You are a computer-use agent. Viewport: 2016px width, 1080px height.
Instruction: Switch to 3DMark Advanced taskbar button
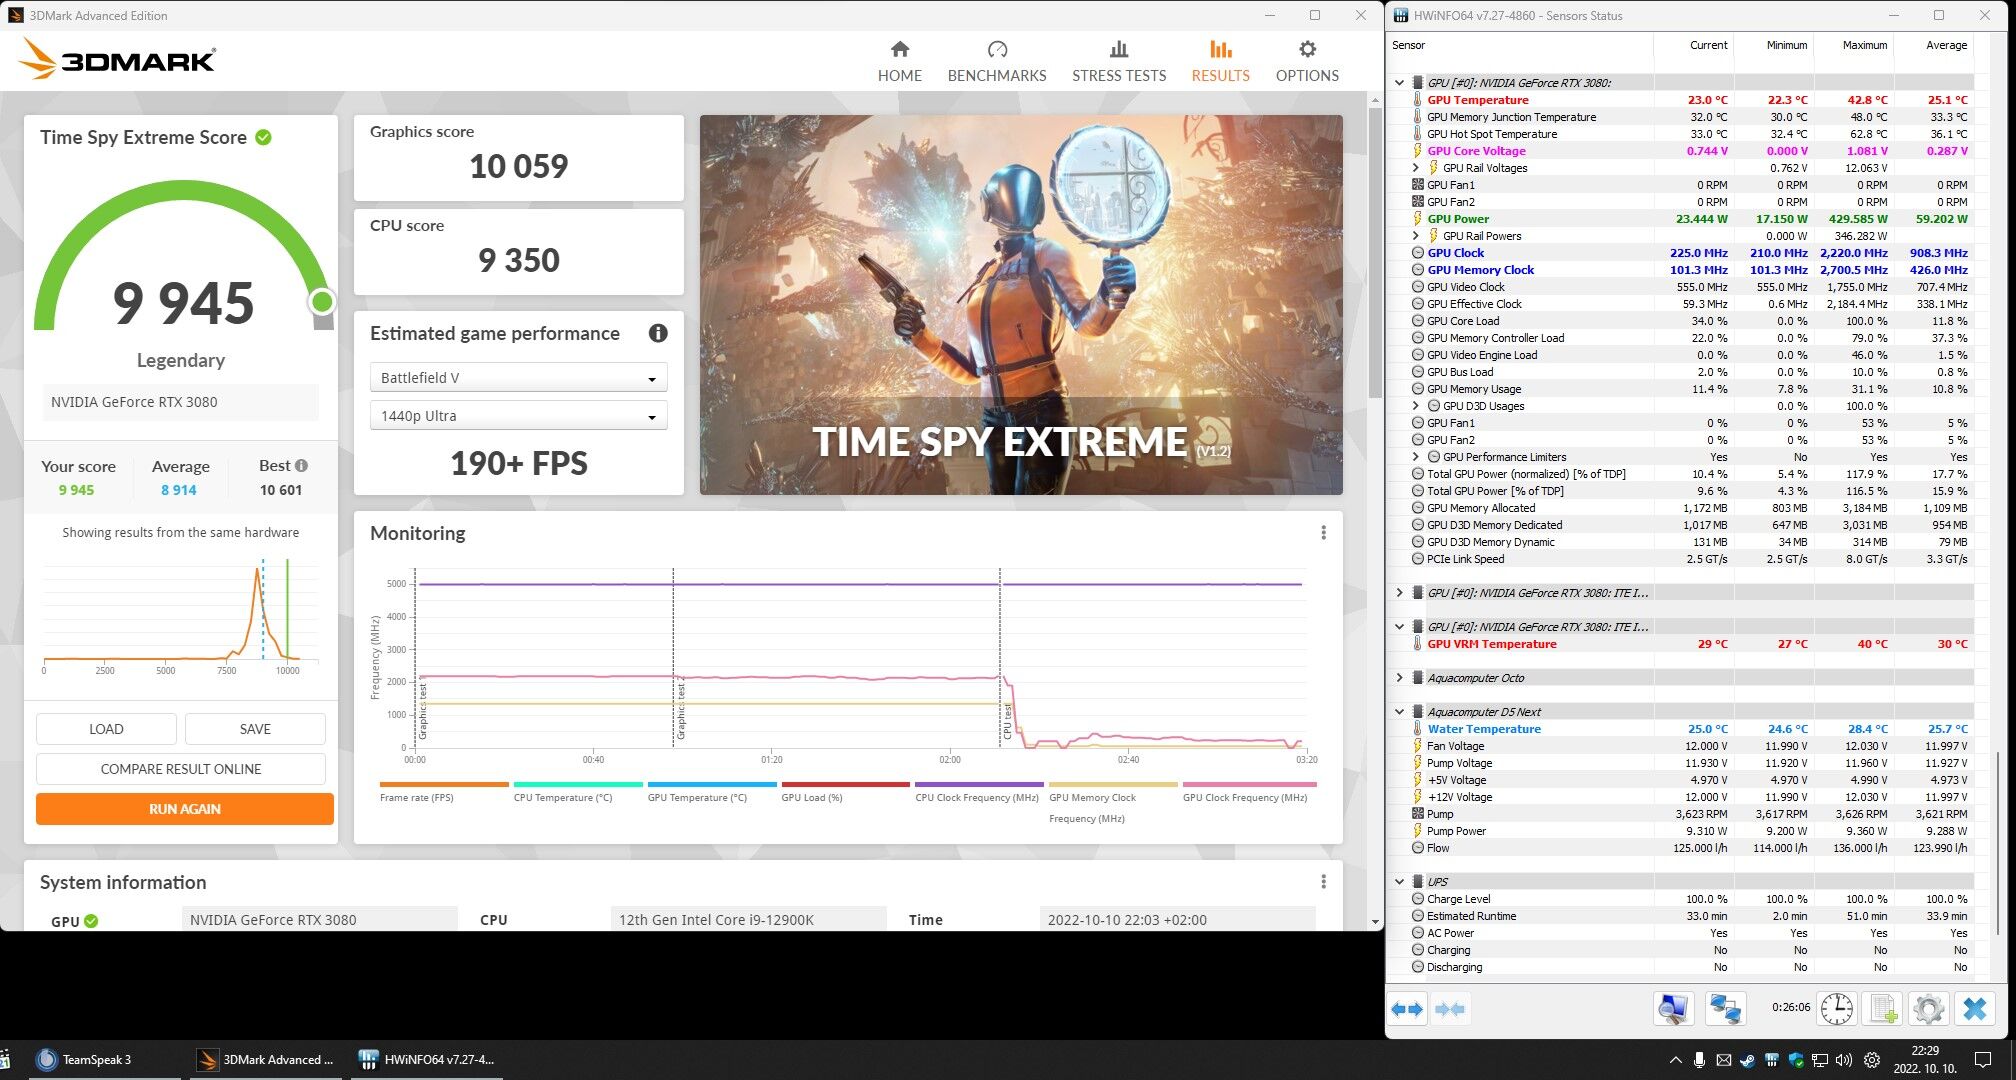266,1060
